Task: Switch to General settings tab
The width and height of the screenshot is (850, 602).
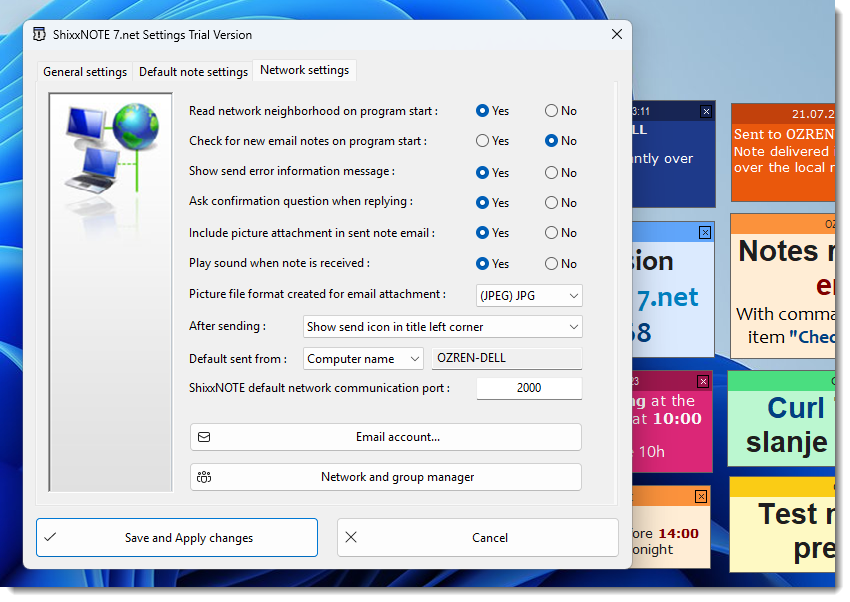Action: pos(85,72)
